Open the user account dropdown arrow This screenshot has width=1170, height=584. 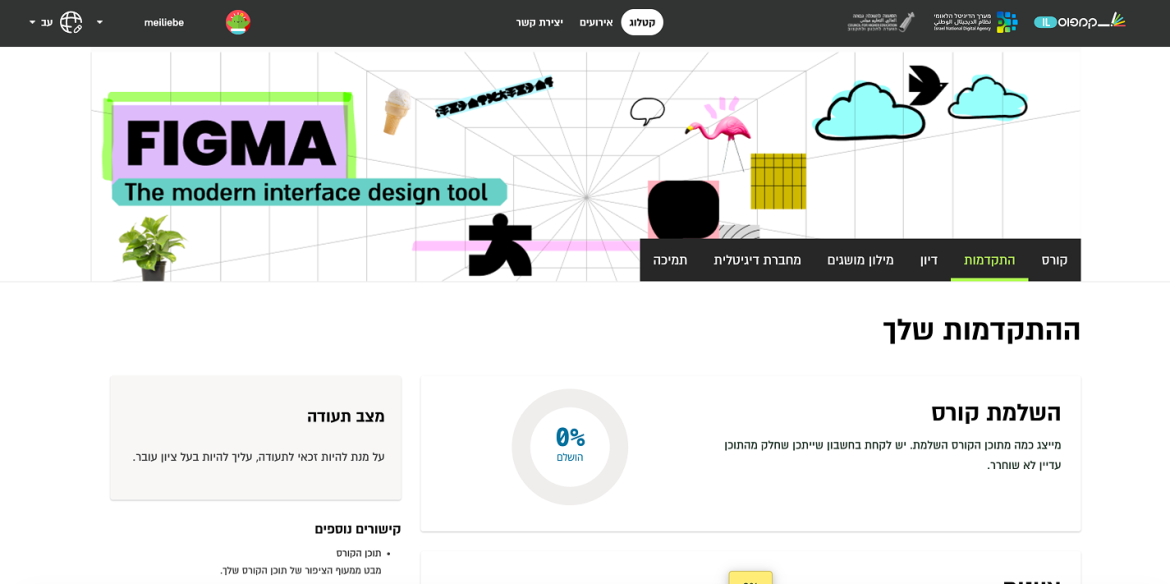(x=99, y=22)
